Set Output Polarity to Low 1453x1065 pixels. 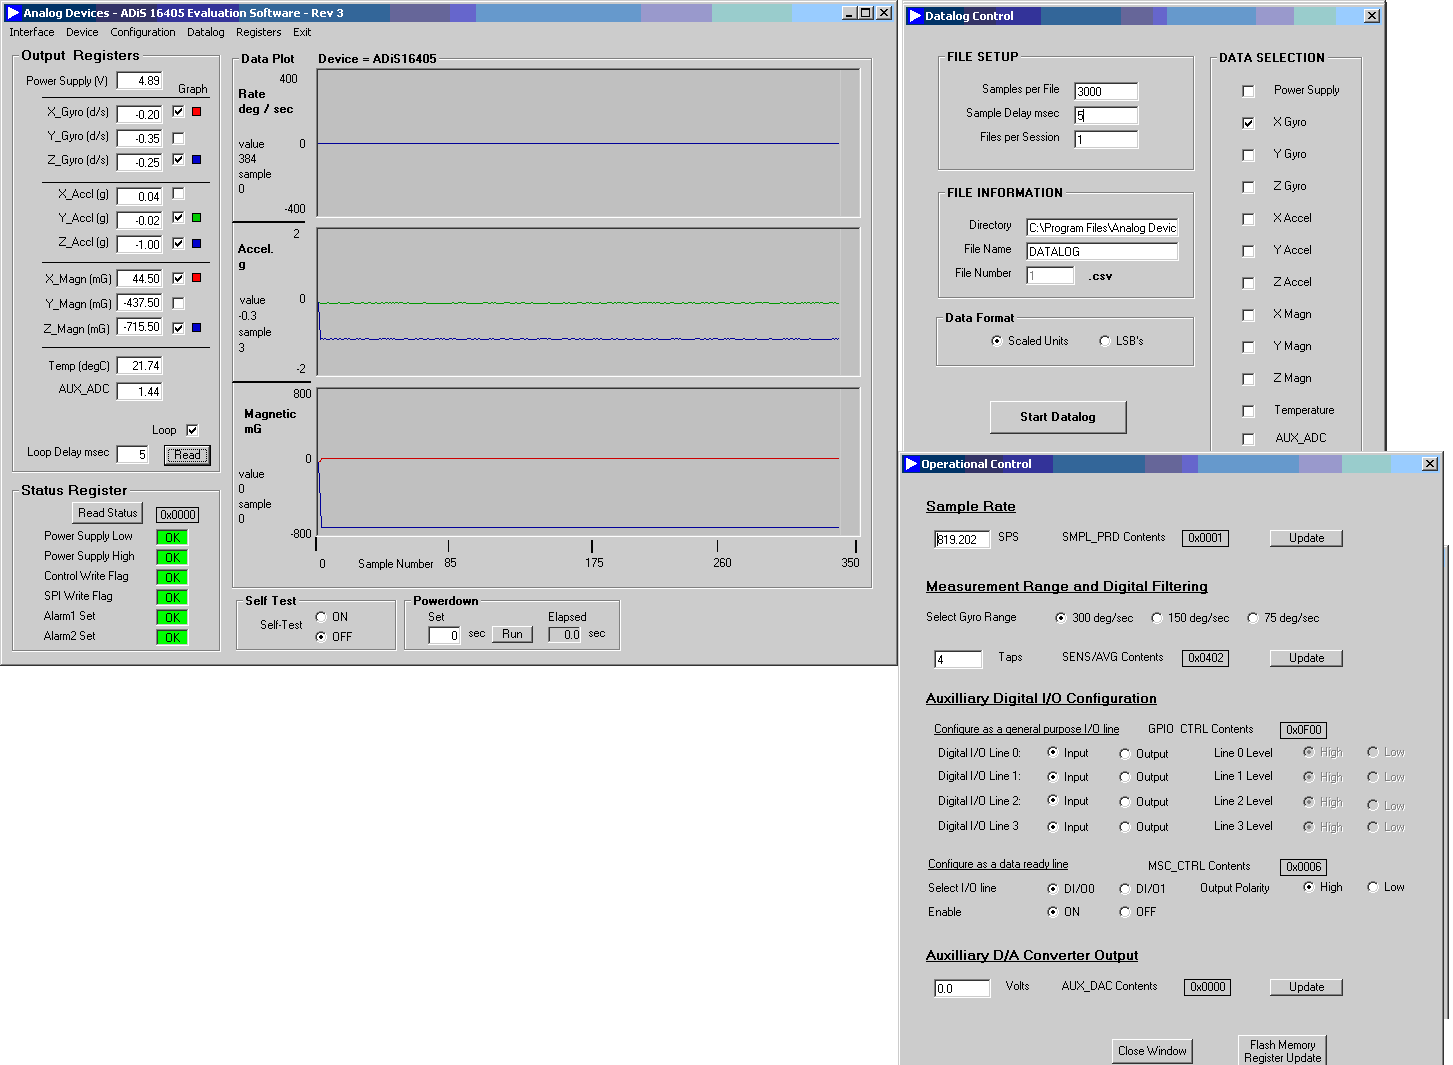tap(1373, 887)
